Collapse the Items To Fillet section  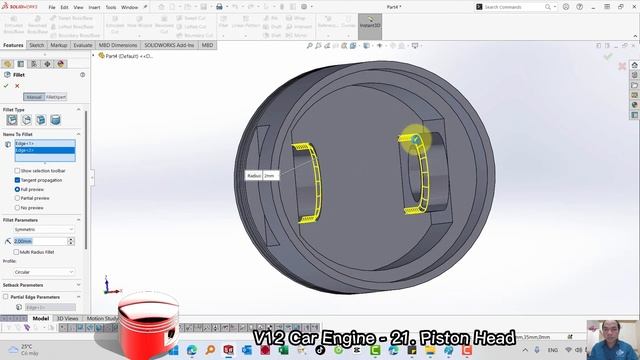pyautogui.click(x=78, y=134)
